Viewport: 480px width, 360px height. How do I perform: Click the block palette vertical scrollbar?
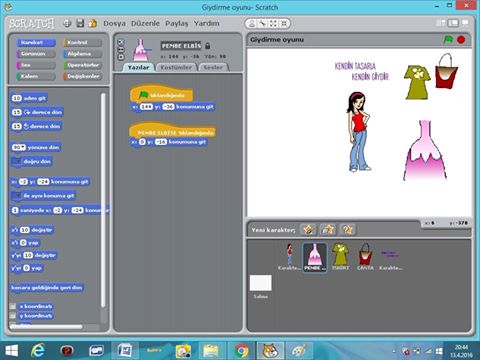click(x=103, y=200)
